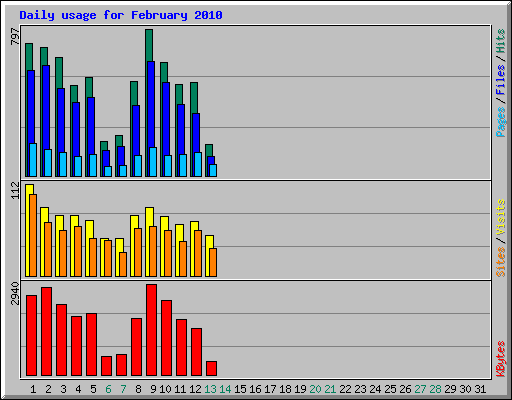Click day 3 on the x-axis
This screenshot has height=400, width=512.
63,389
